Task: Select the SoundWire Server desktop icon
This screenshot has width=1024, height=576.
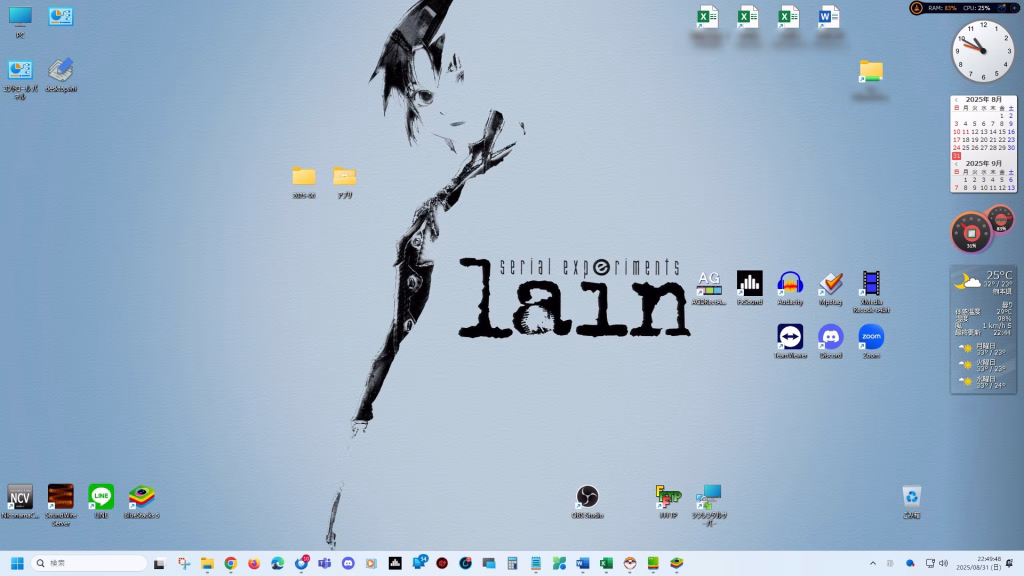Action: tap(61, 504)
